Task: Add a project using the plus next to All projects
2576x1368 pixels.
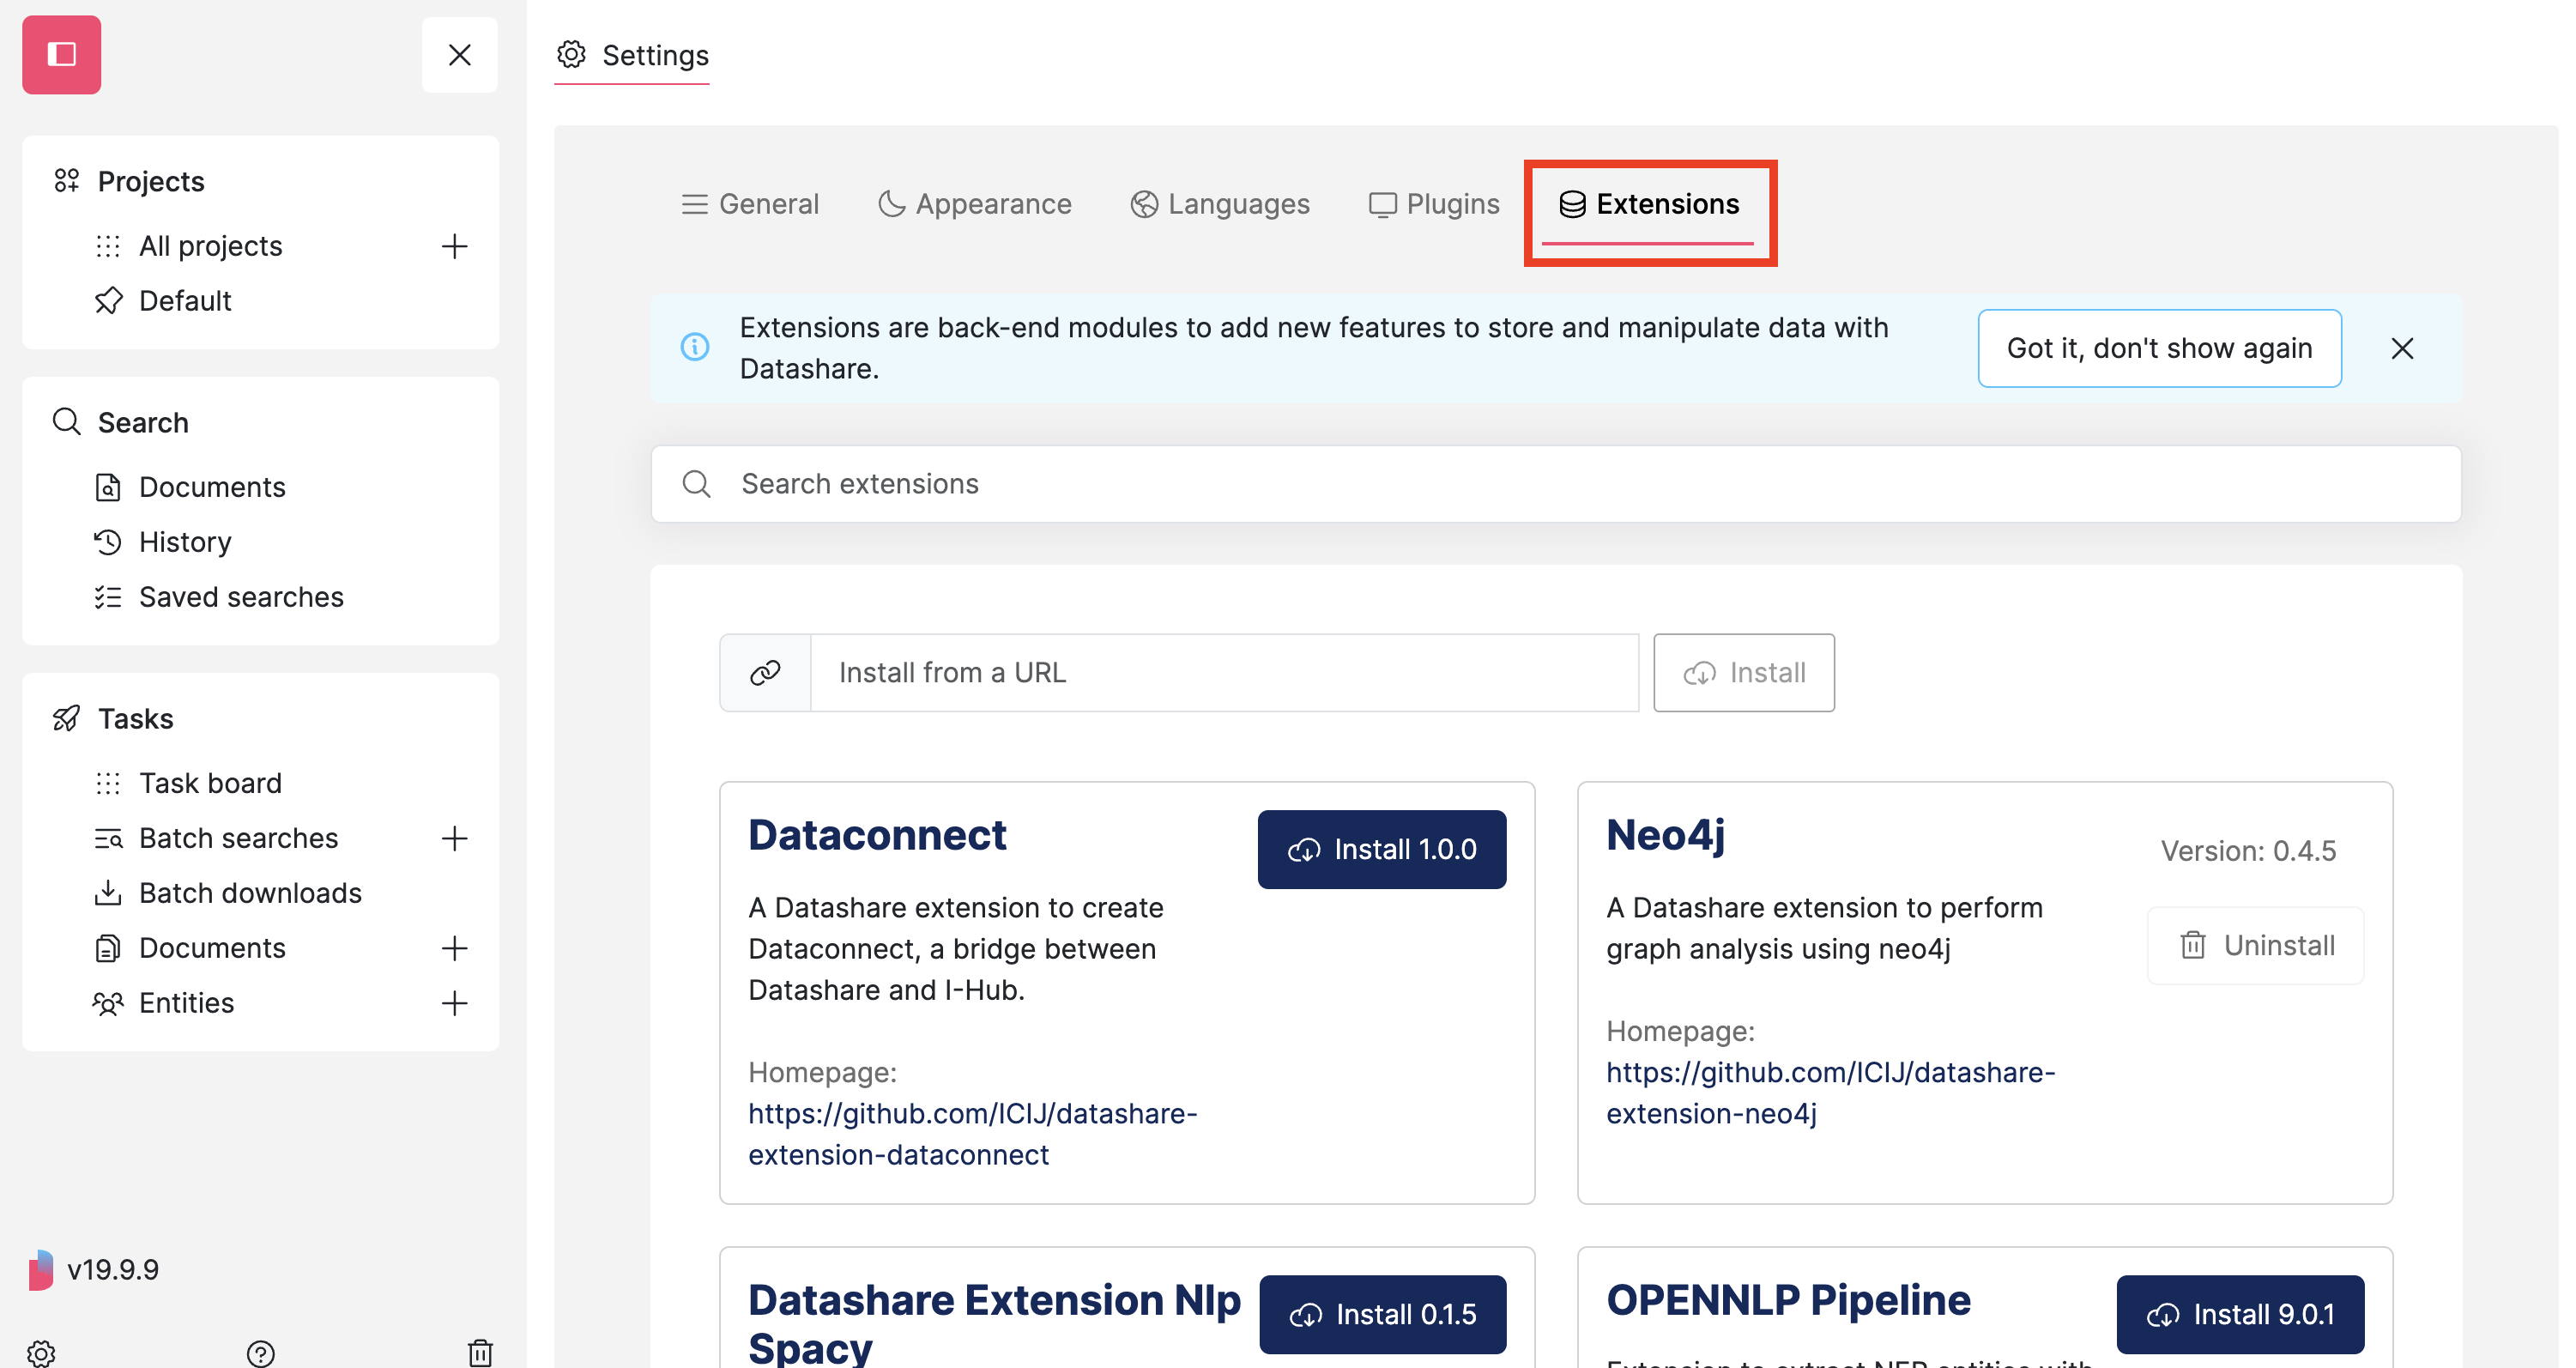Action: 455,245
